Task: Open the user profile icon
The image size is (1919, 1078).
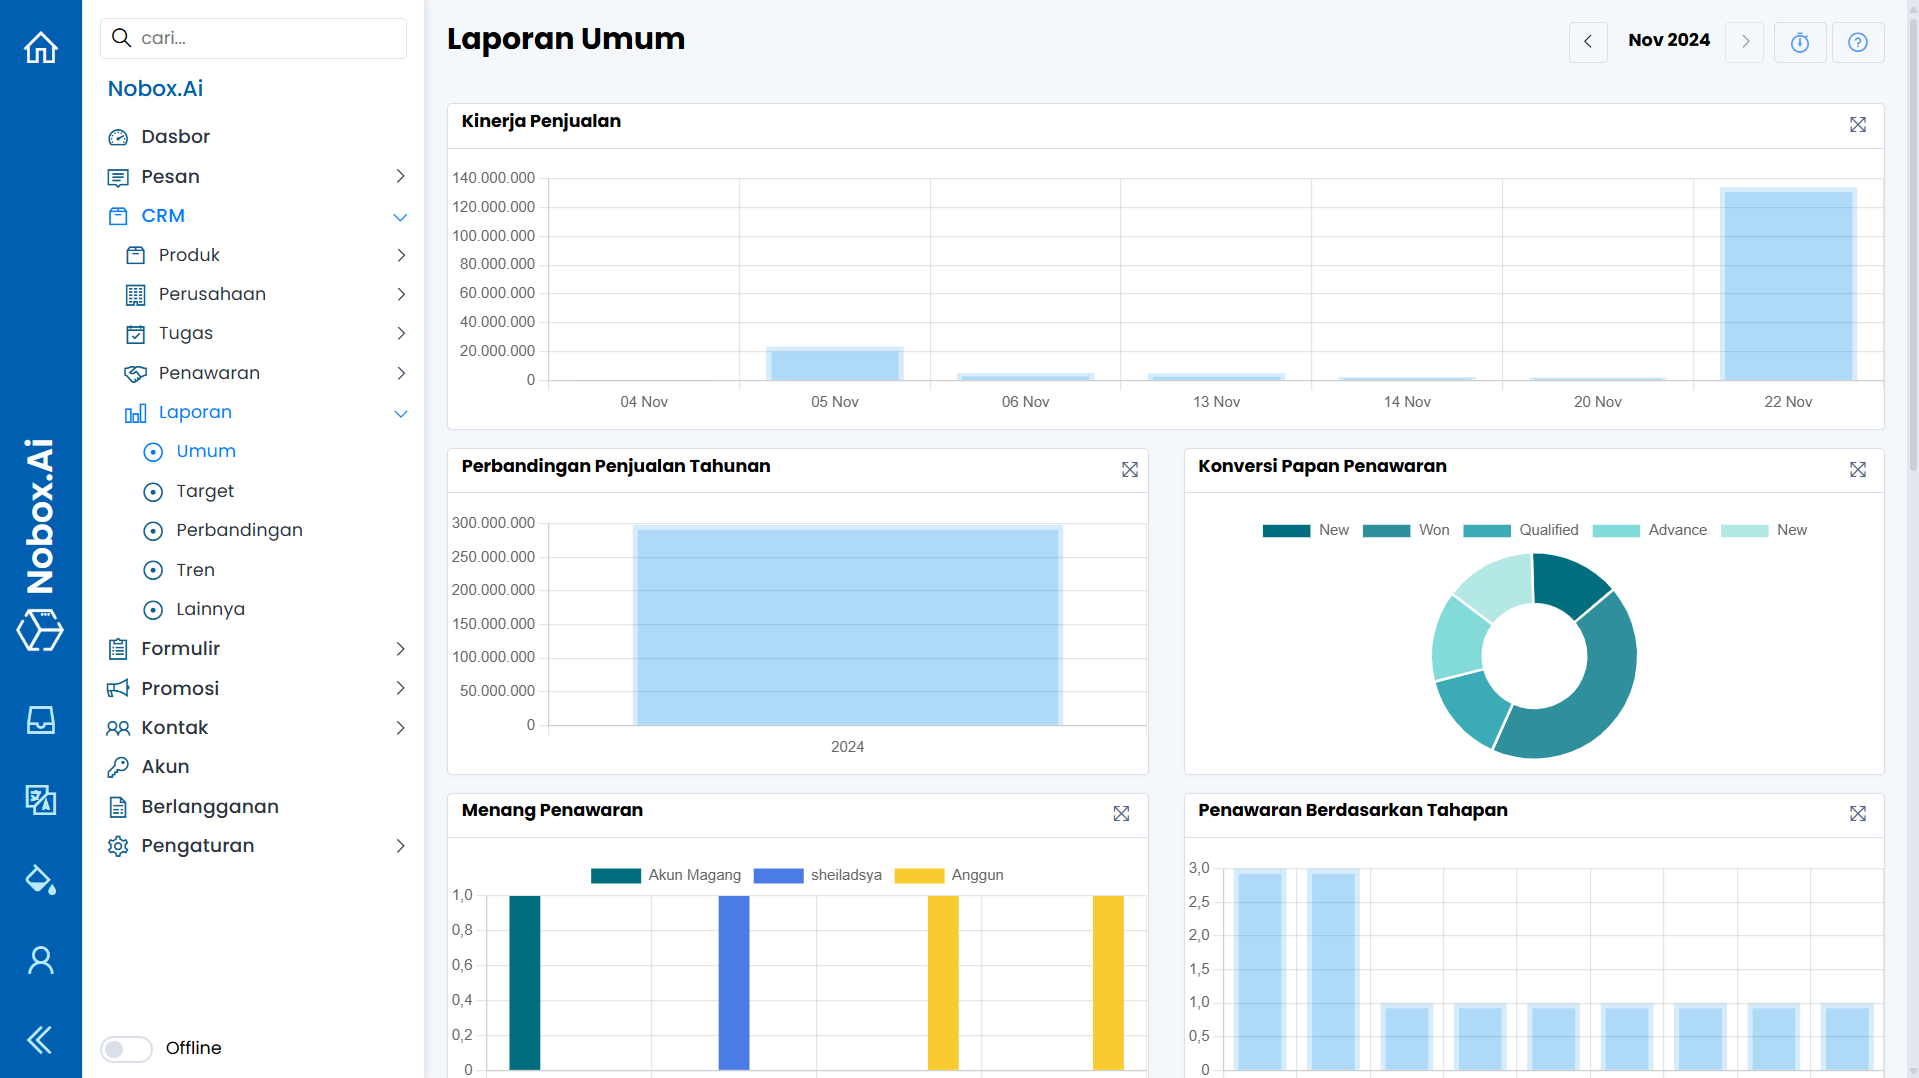Action: 41,960
